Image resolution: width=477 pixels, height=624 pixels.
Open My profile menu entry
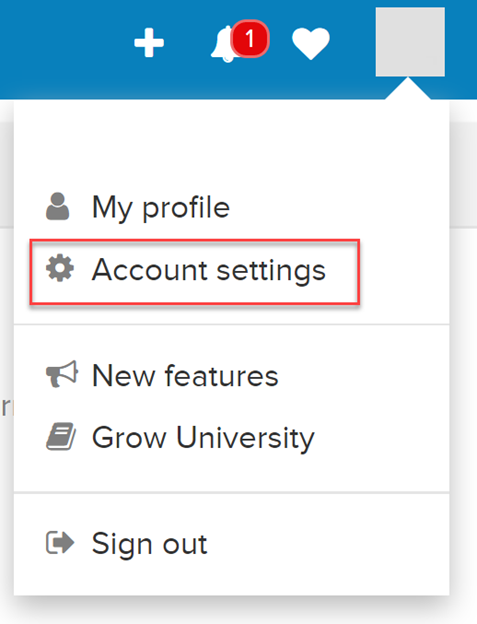click(161, 207)
